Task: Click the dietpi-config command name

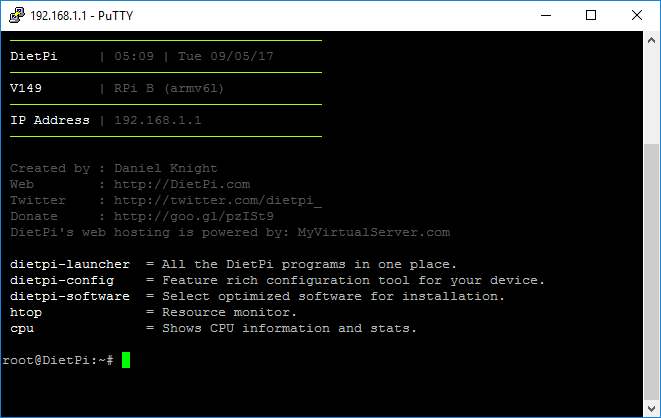Action: [x=62, y=281]
